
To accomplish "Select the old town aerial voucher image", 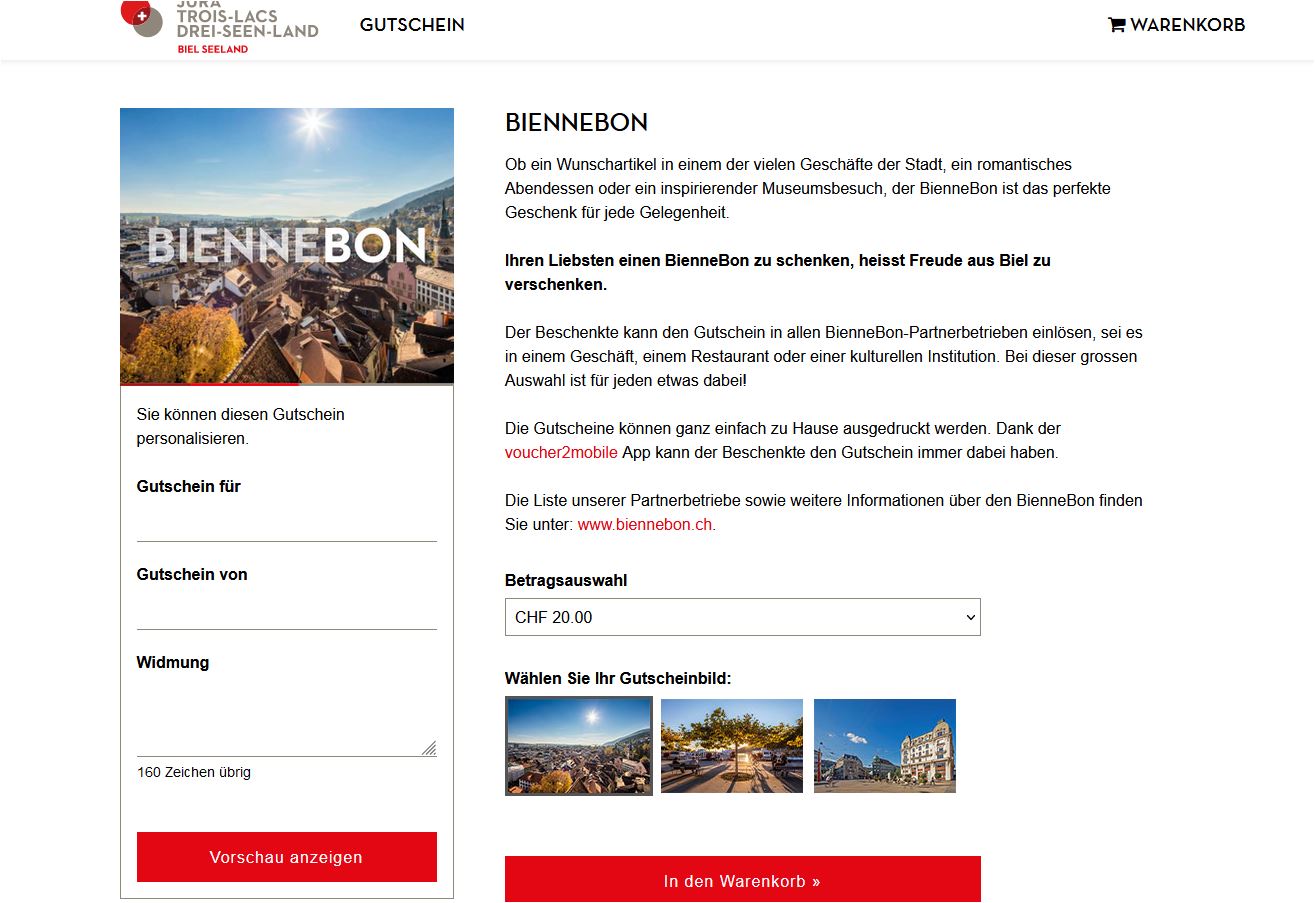I will [579, 746].
